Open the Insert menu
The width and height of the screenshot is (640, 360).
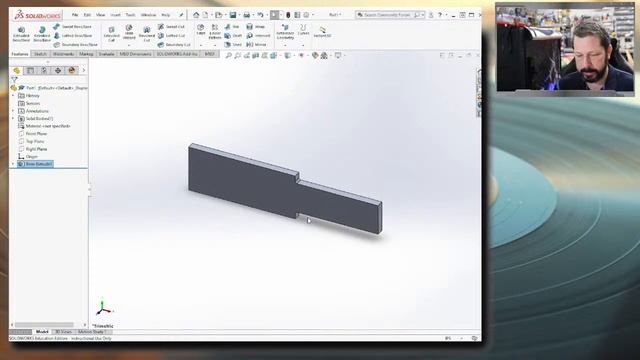(116, 15)
